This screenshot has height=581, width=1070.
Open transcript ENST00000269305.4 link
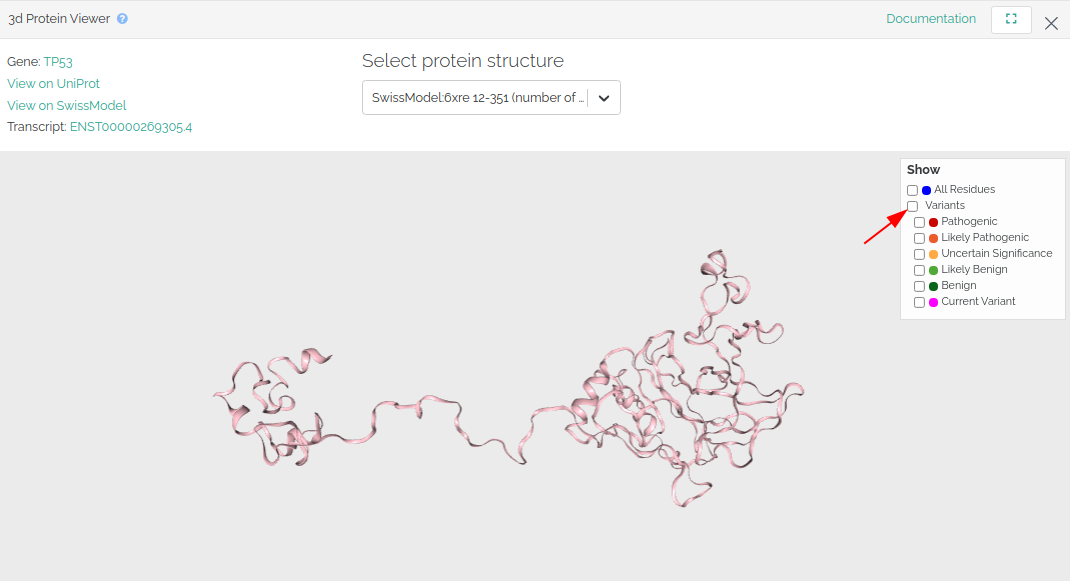click(x=130, y=128)
